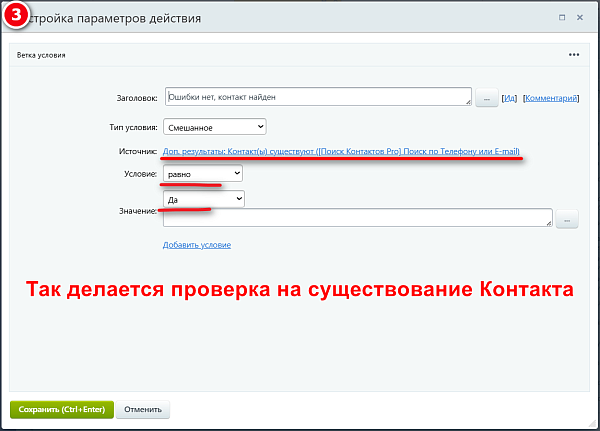The width and height of the screenshot is (600, 431).
Task: Open the Значение dropdown set to Да
Action: (x=204, y=199)
